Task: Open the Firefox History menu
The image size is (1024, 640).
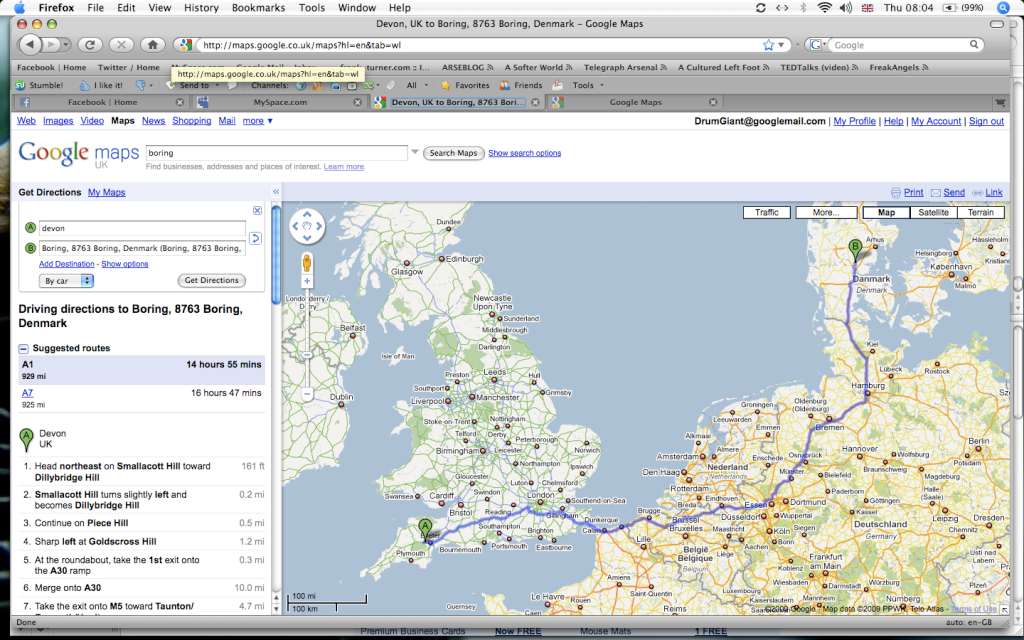Action: coord(201,8)
